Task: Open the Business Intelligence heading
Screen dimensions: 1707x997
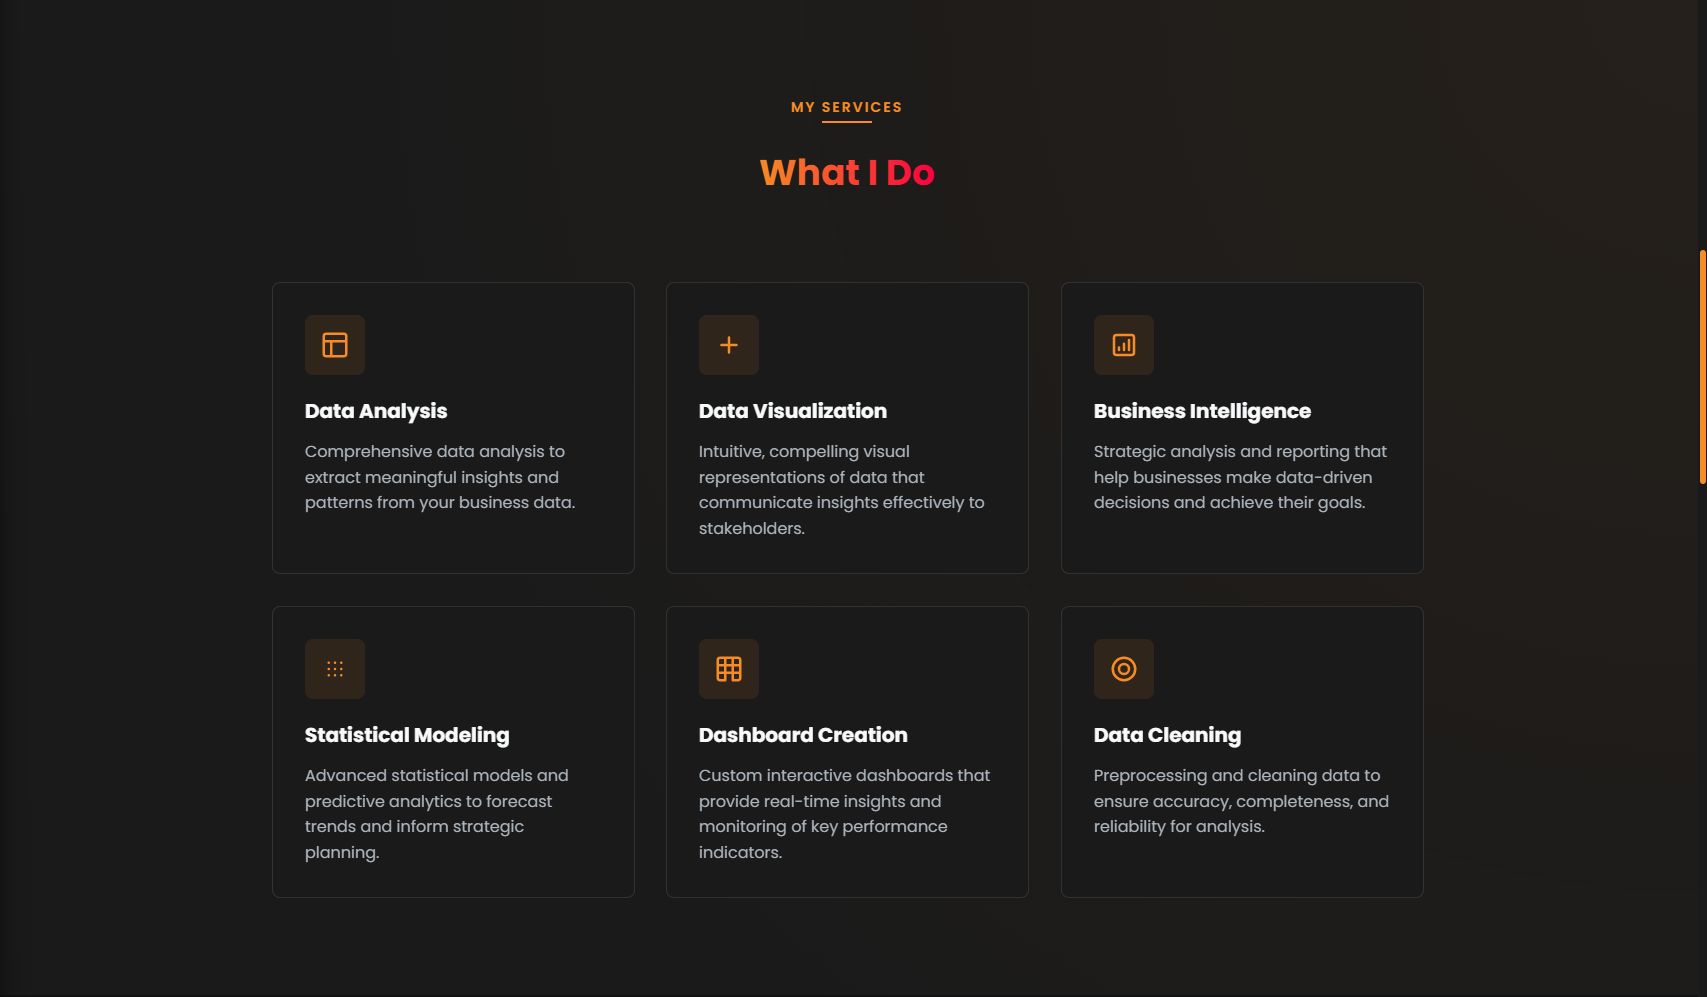Action: [1202, 411]
